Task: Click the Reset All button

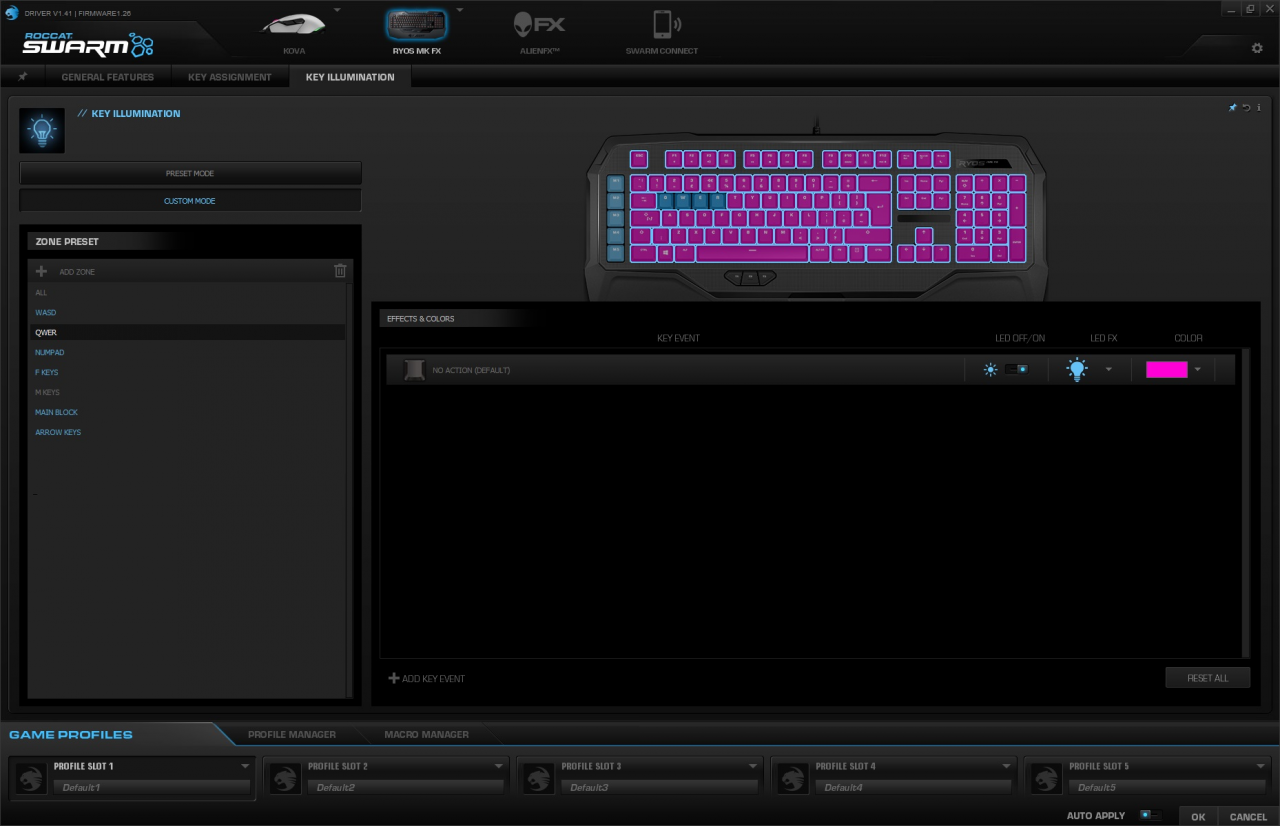Action: 1208,678
